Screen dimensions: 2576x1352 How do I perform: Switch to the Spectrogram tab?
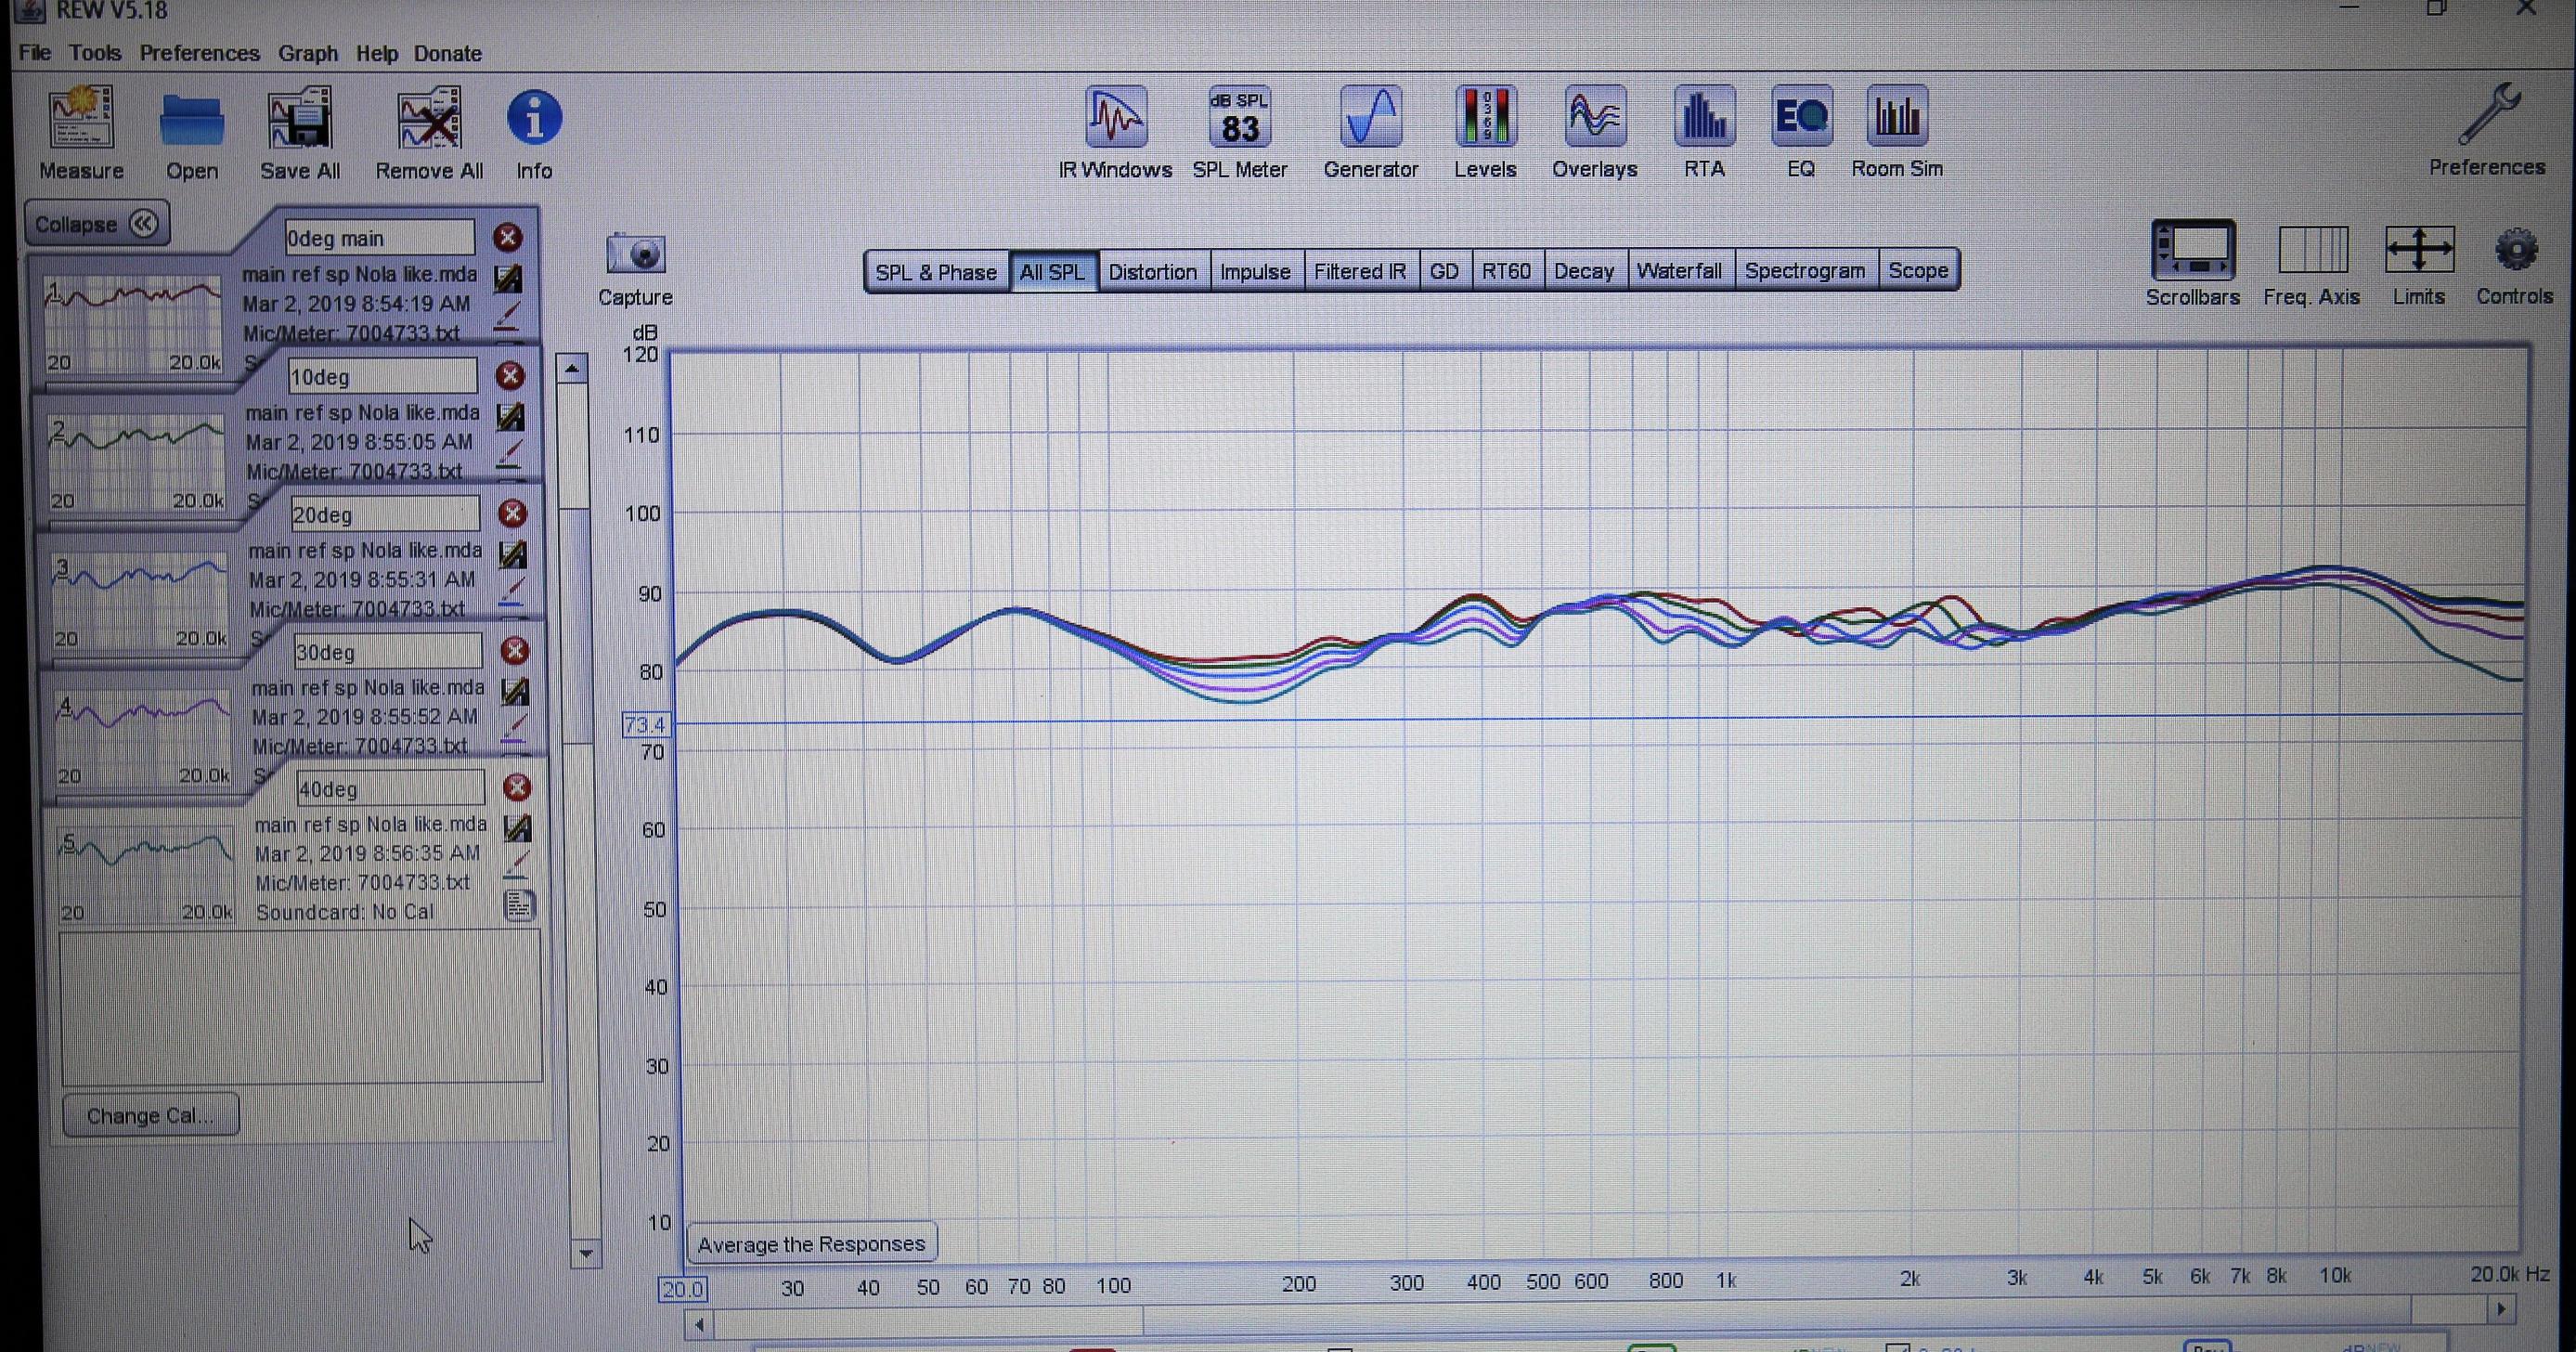pos(1805,271)
